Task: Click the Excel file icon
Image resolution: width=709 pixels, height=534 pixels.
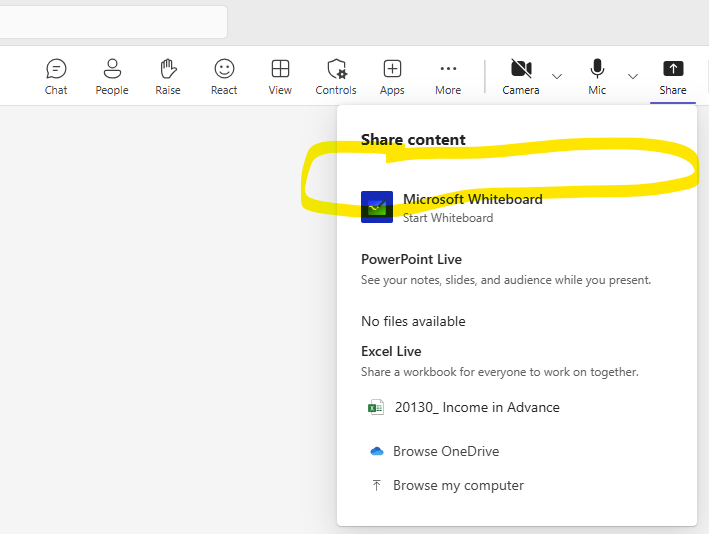Action: point(376,407)
